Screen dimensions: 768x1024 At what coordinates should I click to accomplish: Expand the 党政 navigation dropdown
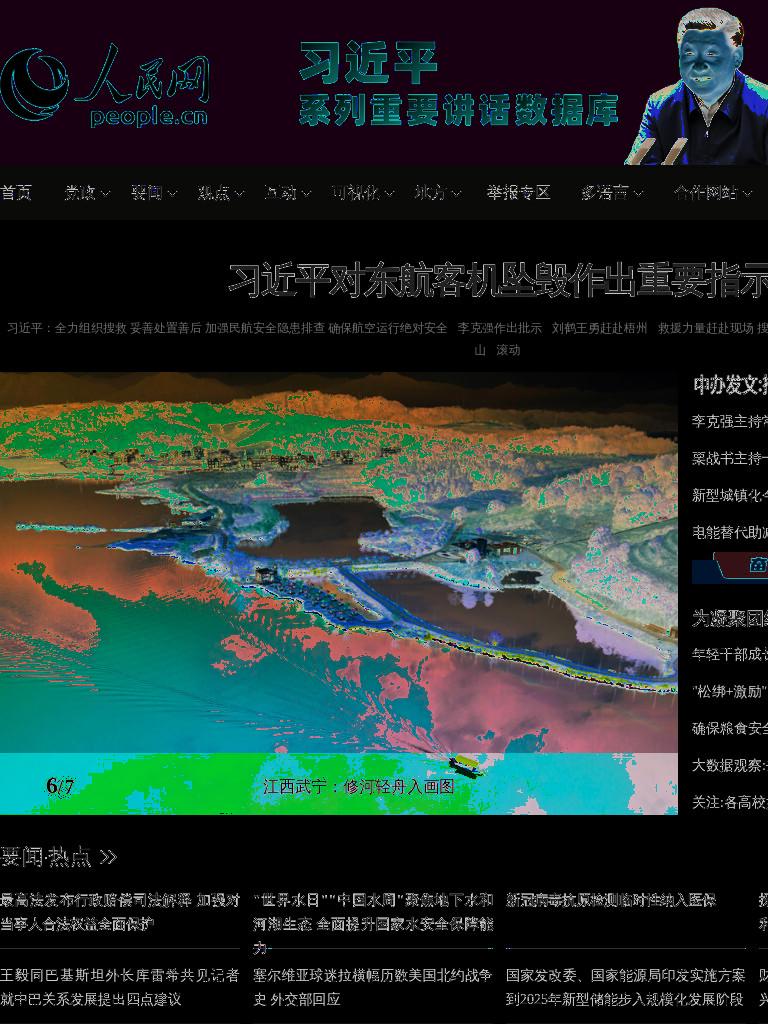tap(87, 193)
